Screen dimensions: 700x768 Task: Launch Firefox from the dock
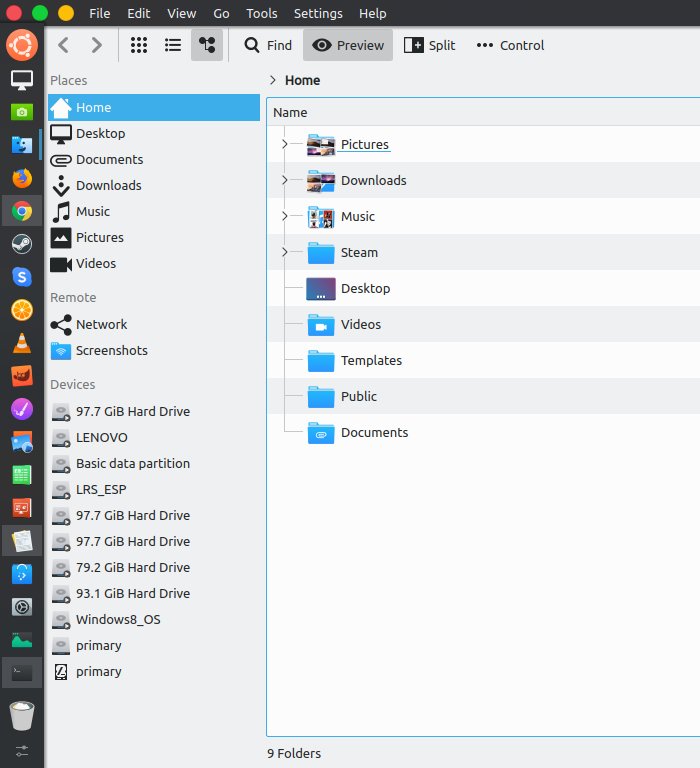click(22, 178)
